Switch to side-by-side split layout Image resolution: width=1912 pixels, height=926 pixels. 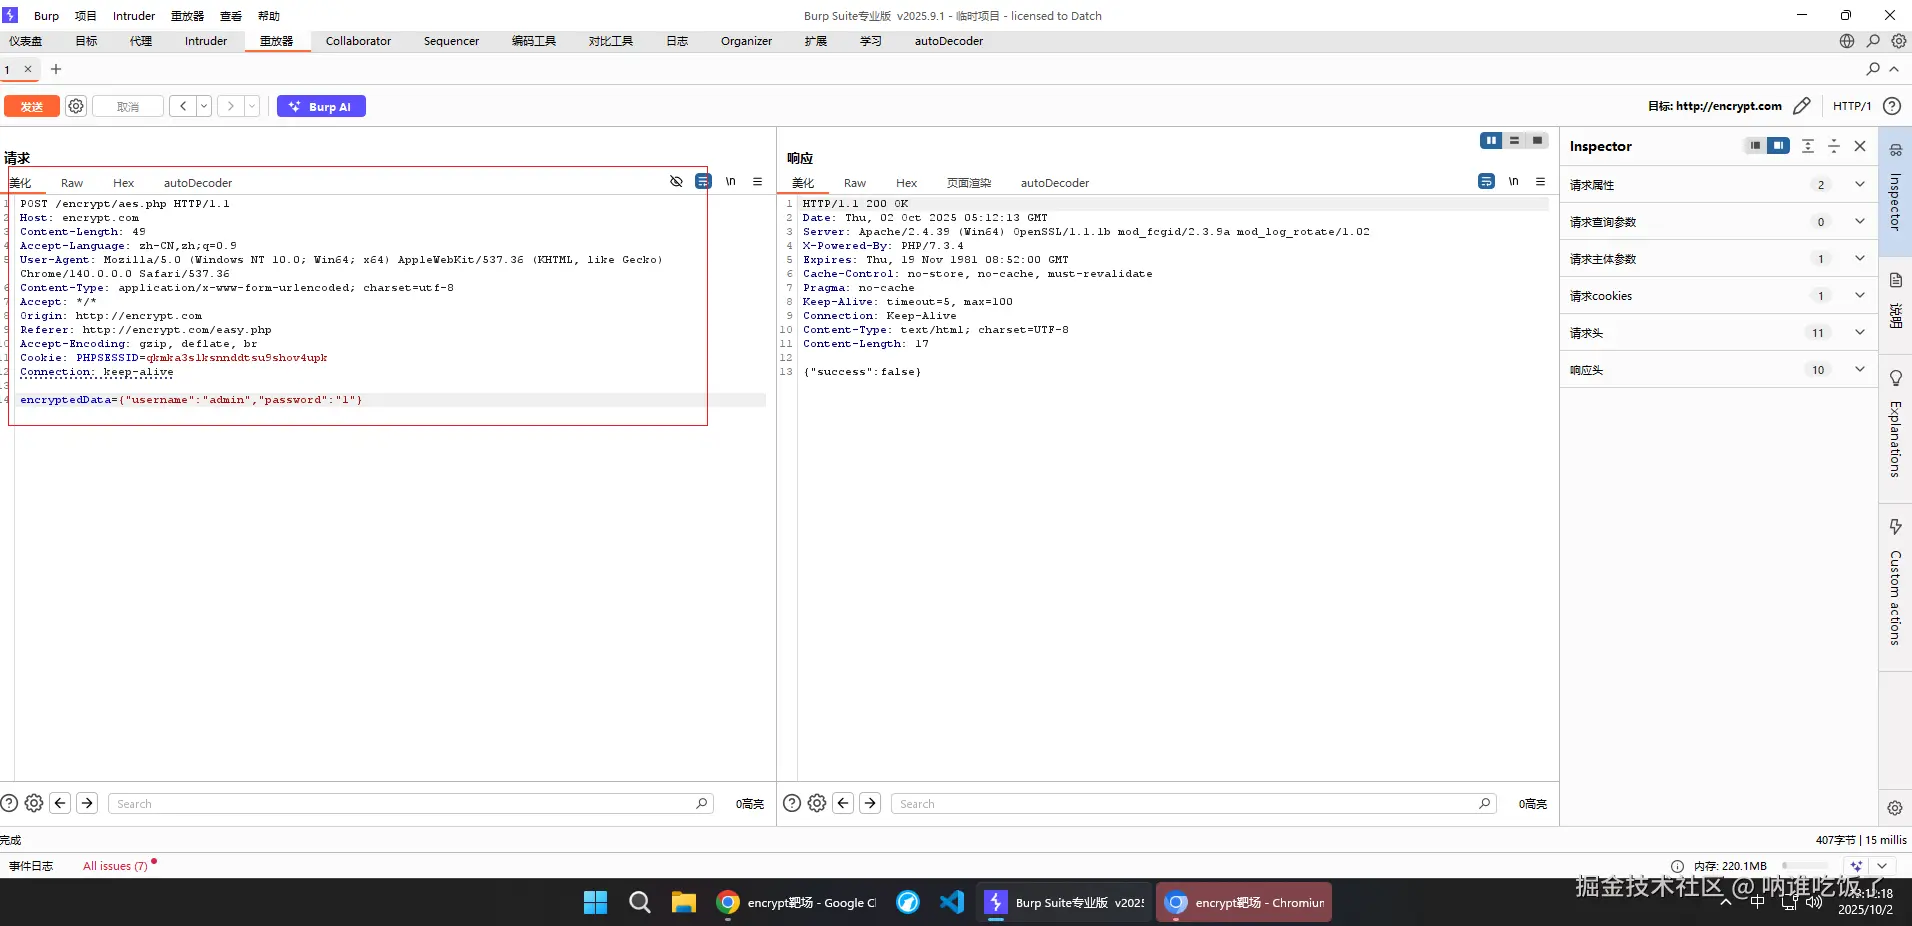1491,141
